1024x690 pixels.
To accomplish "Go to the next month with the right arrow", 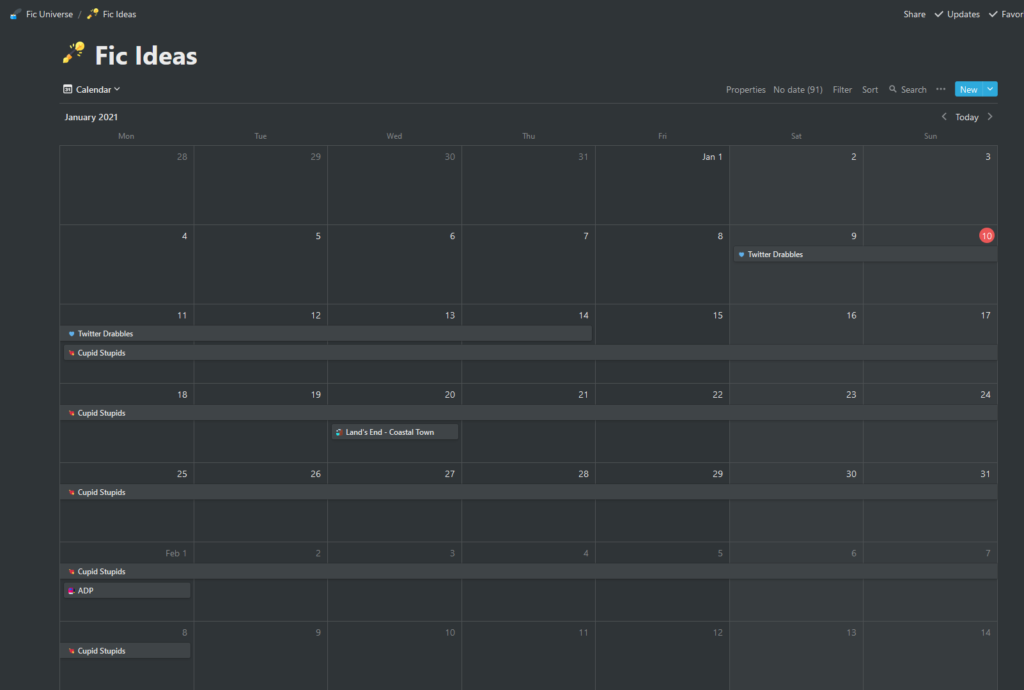I will (990, 117).
